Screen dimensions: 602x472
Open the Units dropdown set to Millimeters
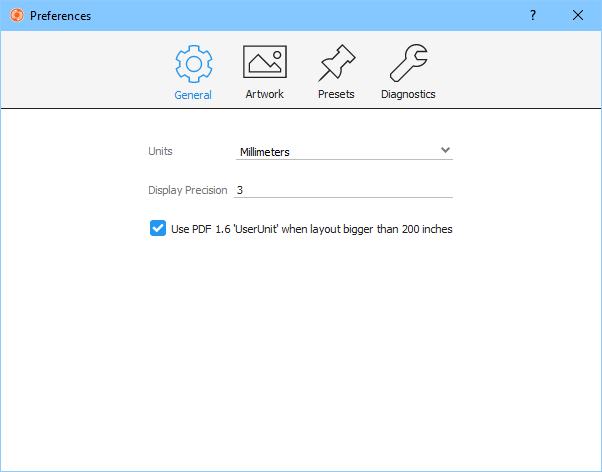(344, 151)
